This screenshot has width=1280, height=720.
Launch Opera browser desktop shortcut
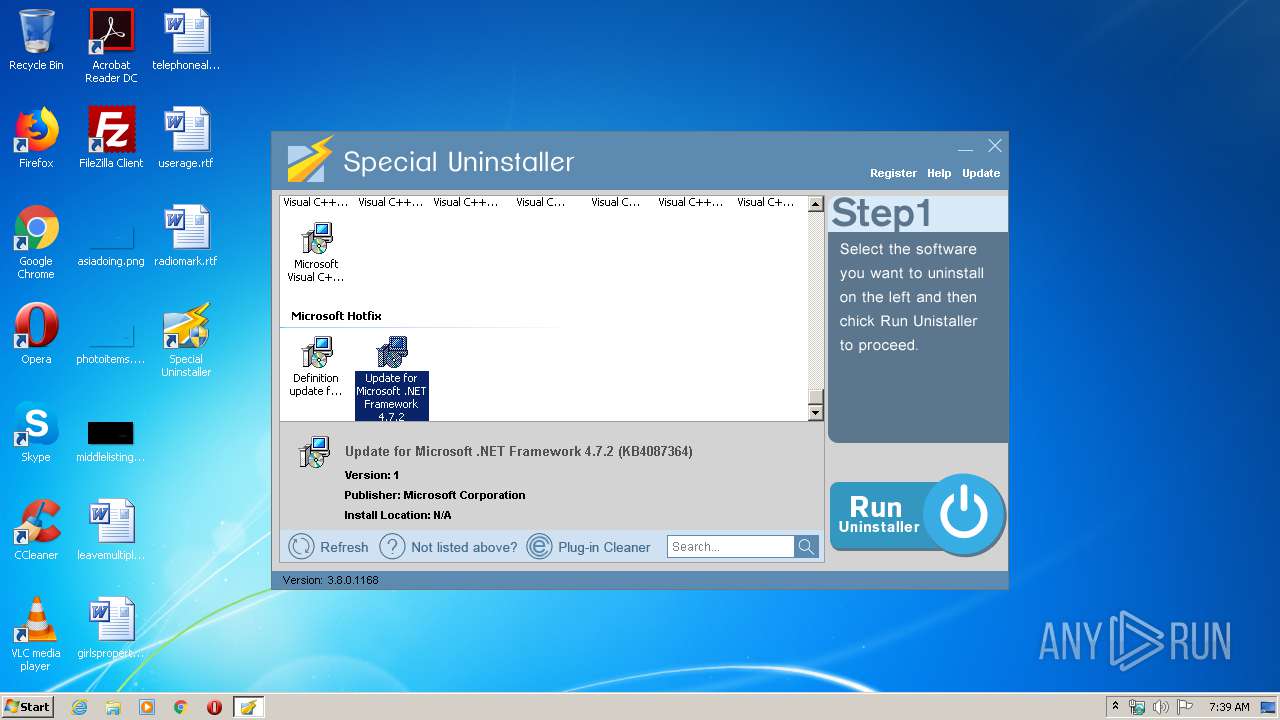pyautogui.click(x=36, y=334)
